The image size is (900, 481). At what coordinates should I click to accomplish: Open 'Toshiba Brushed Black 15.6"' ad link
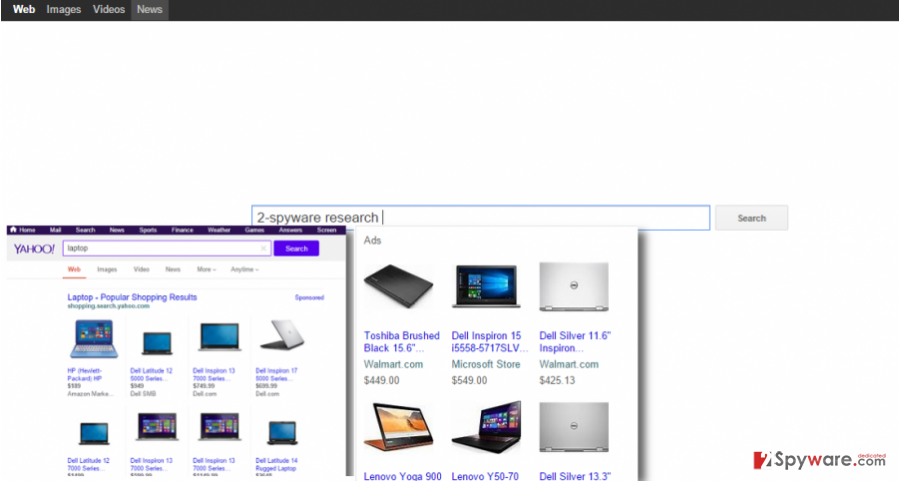(402, 342)
